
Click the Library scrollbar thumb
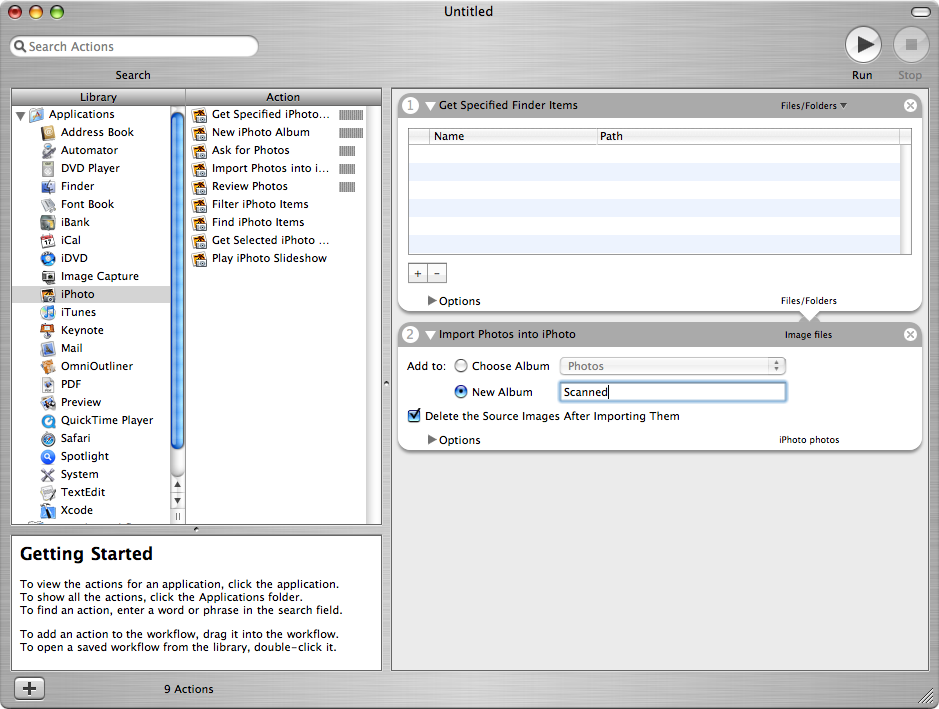[x=177, y=280]
